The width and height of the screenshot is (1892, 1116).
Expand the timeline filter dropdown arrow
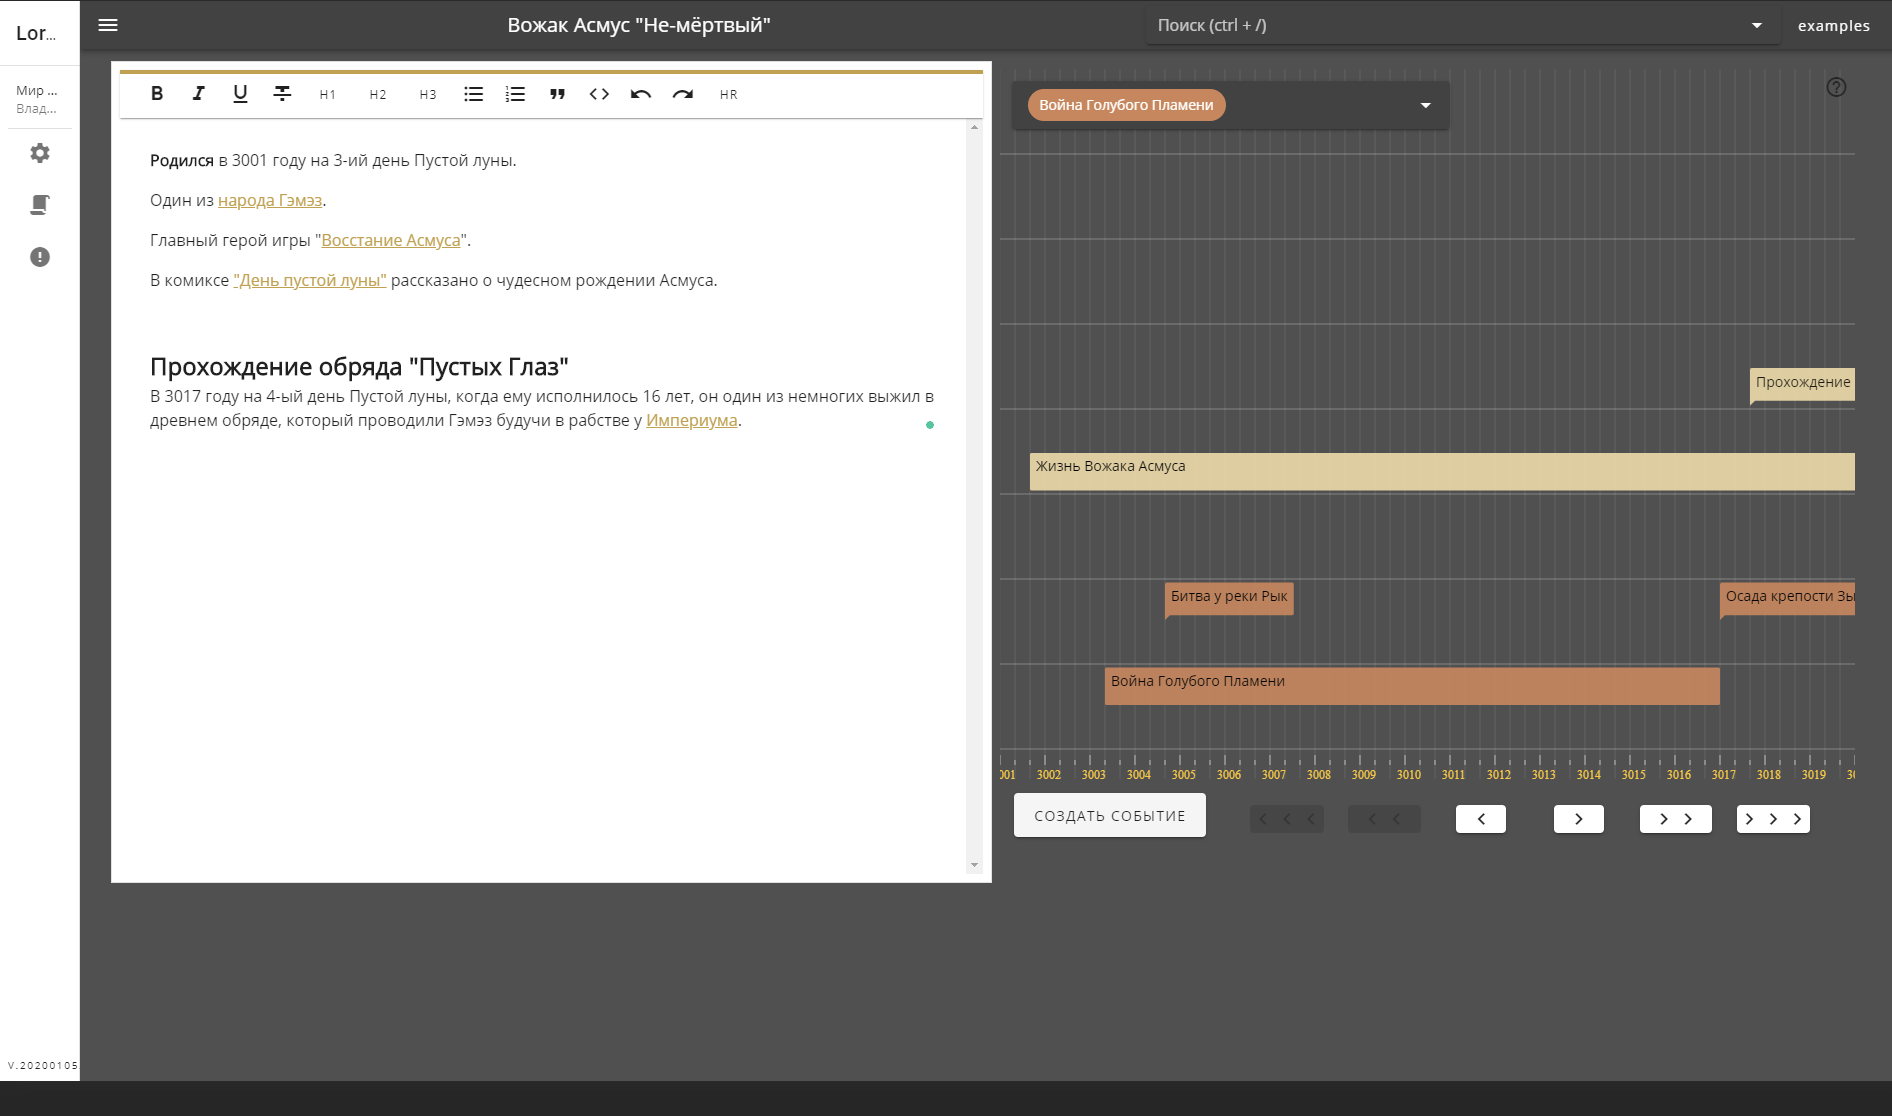tap(1426, 105)
